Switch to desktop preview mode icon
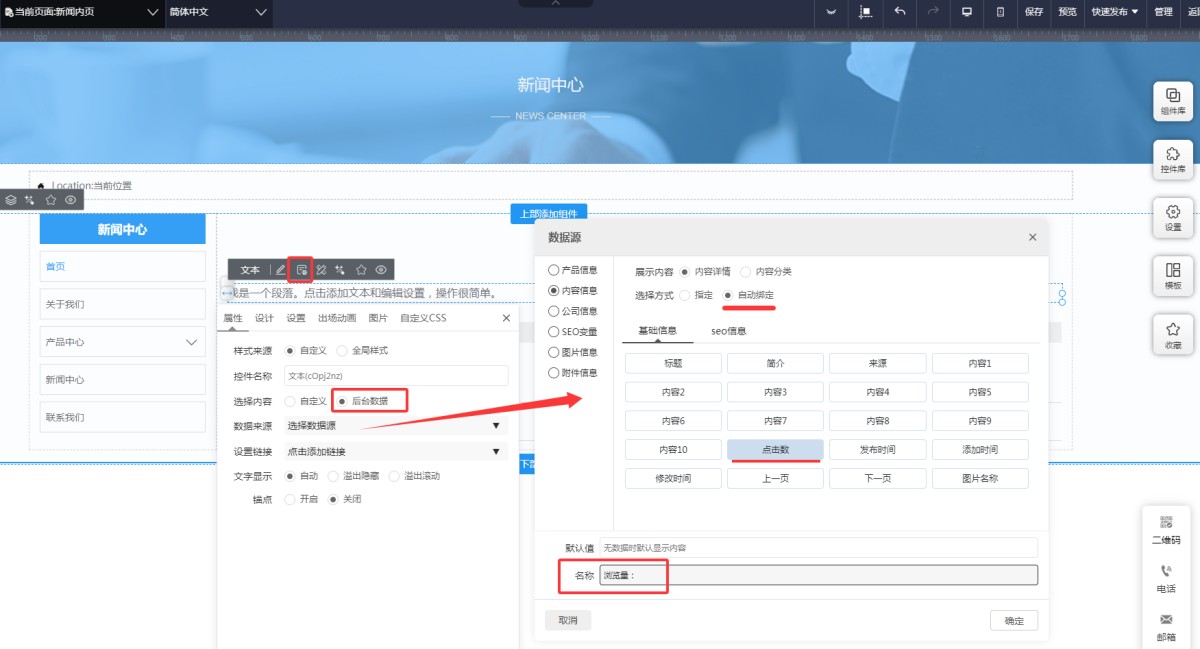The width and height of the screenshot is (1200, 649). pyautogui.click(x=966, y=11)
